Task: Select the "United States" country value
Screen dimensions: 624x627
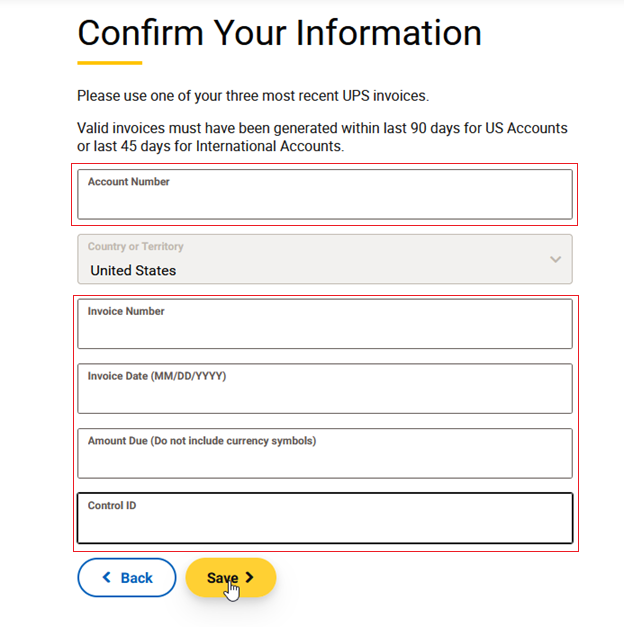Action: [133, 271]
